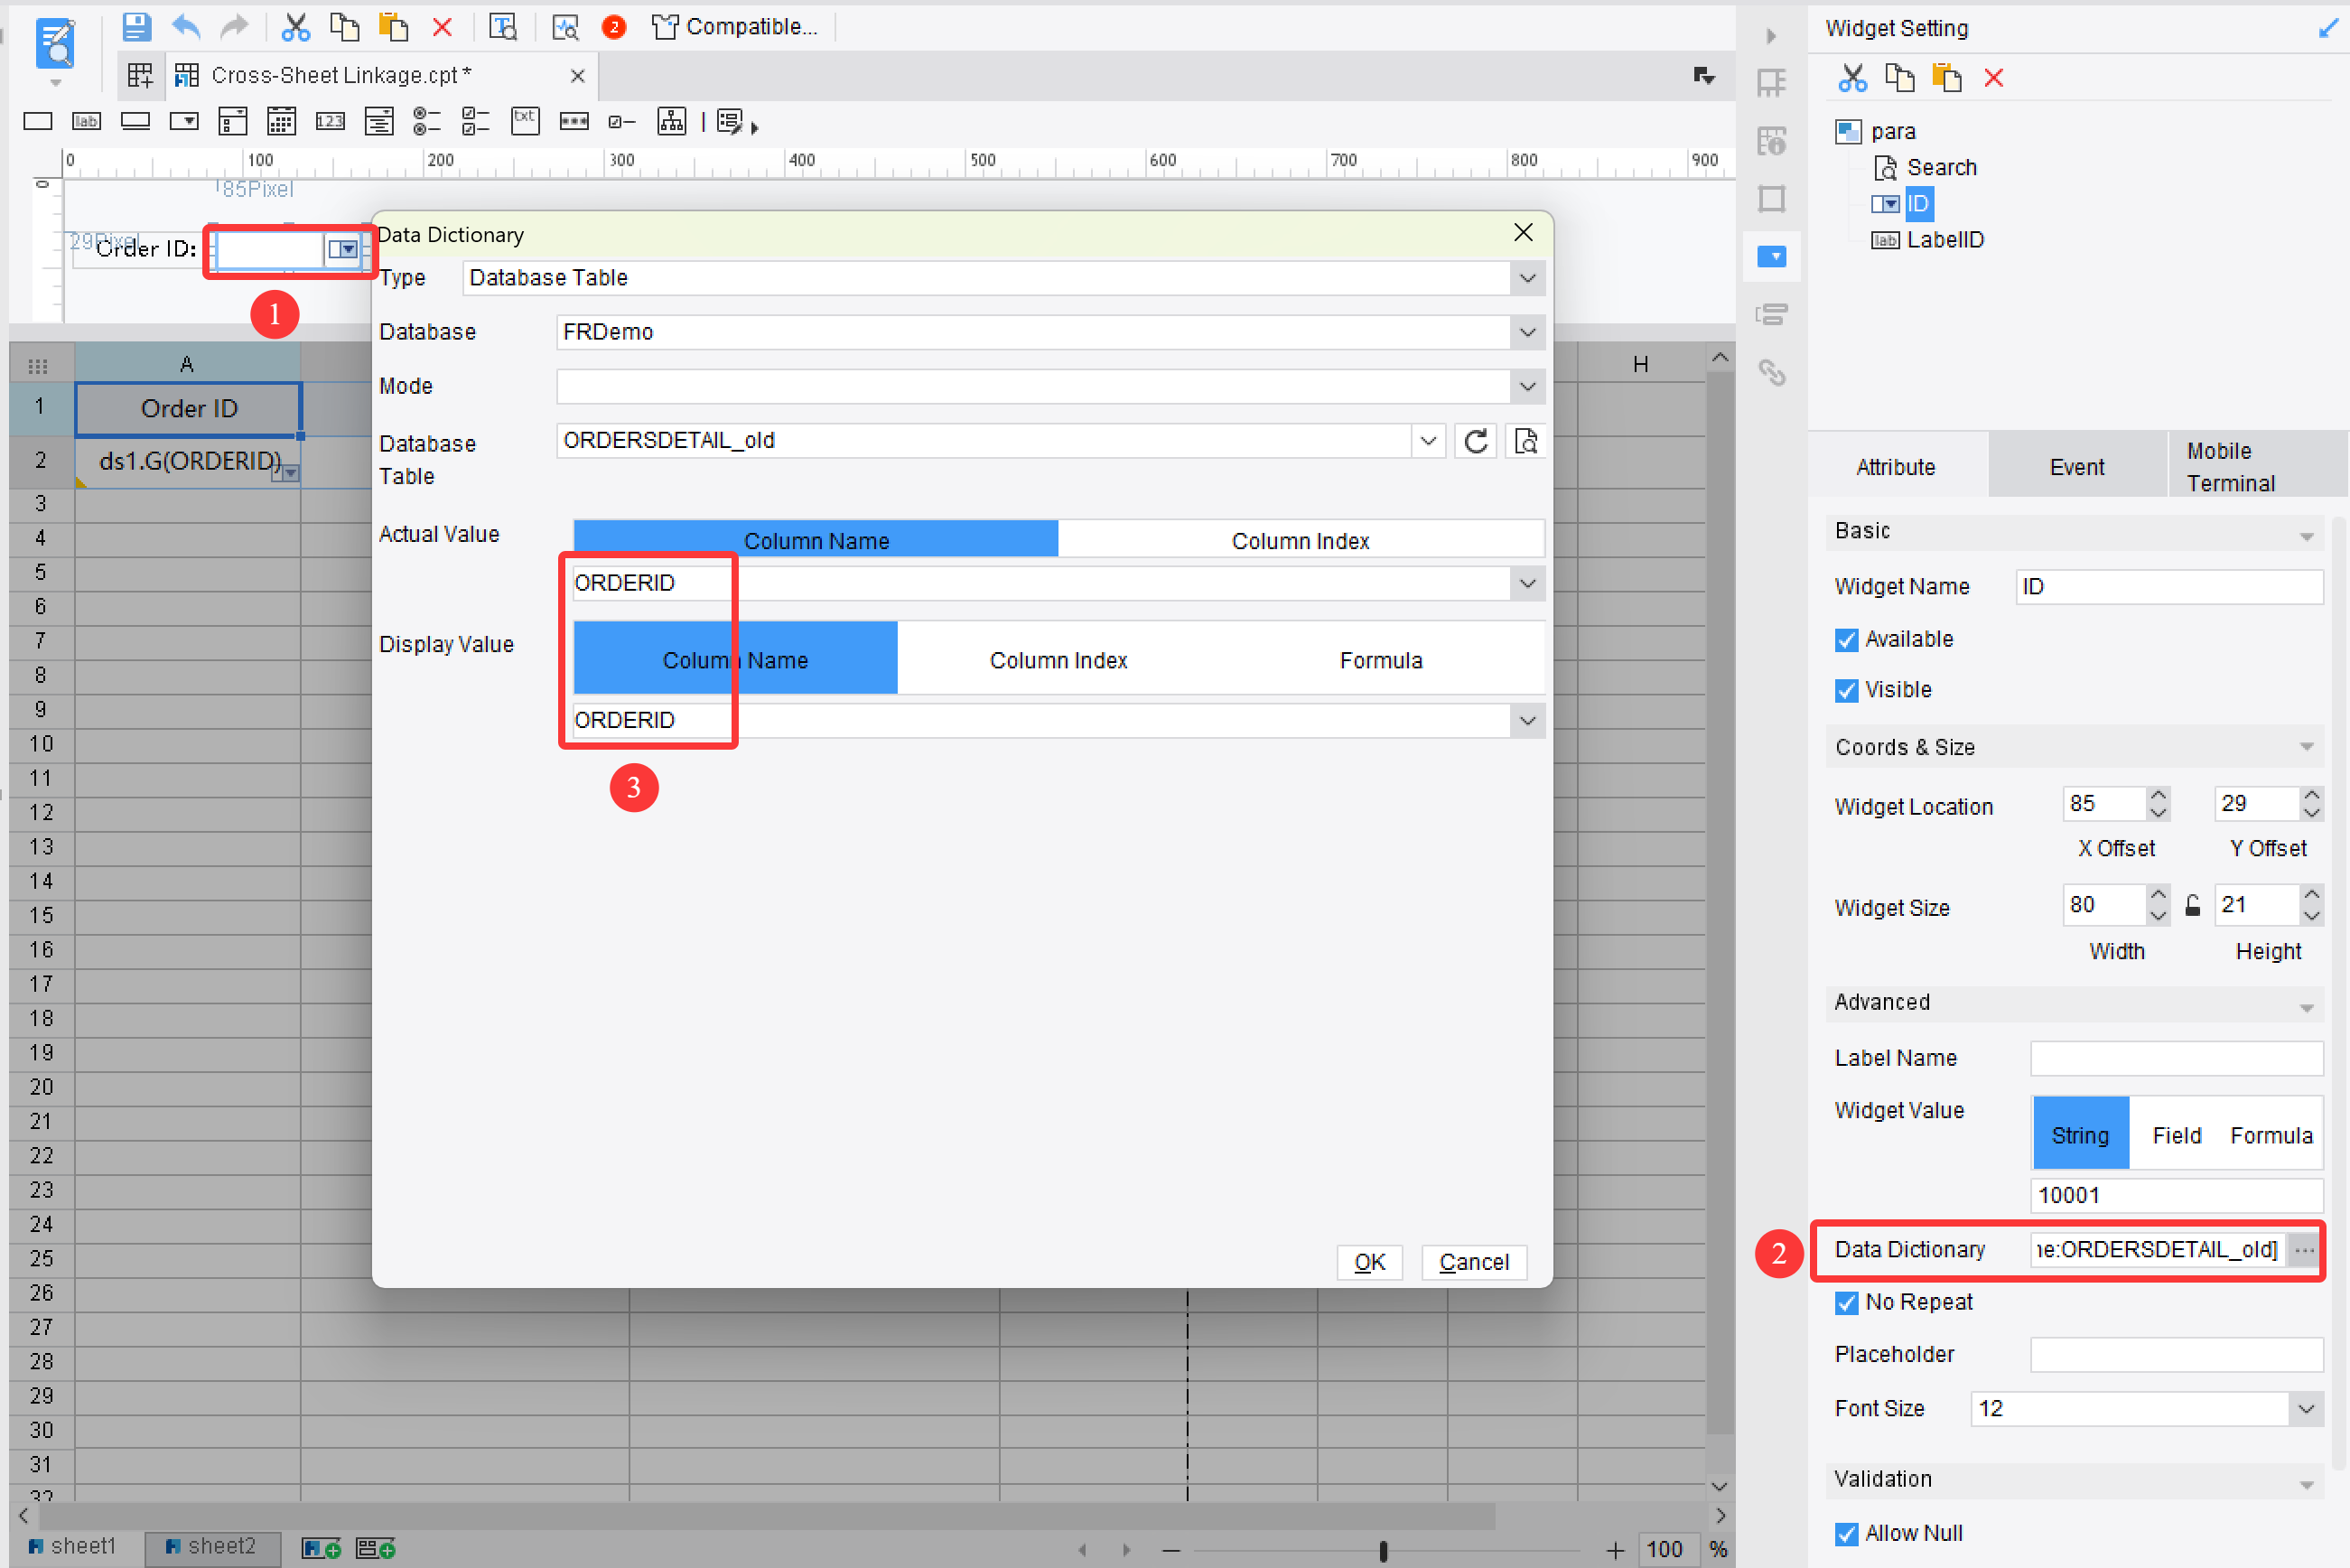
Task: Click the red X delete icon in Widget Setting
Action: (1994, 77)
